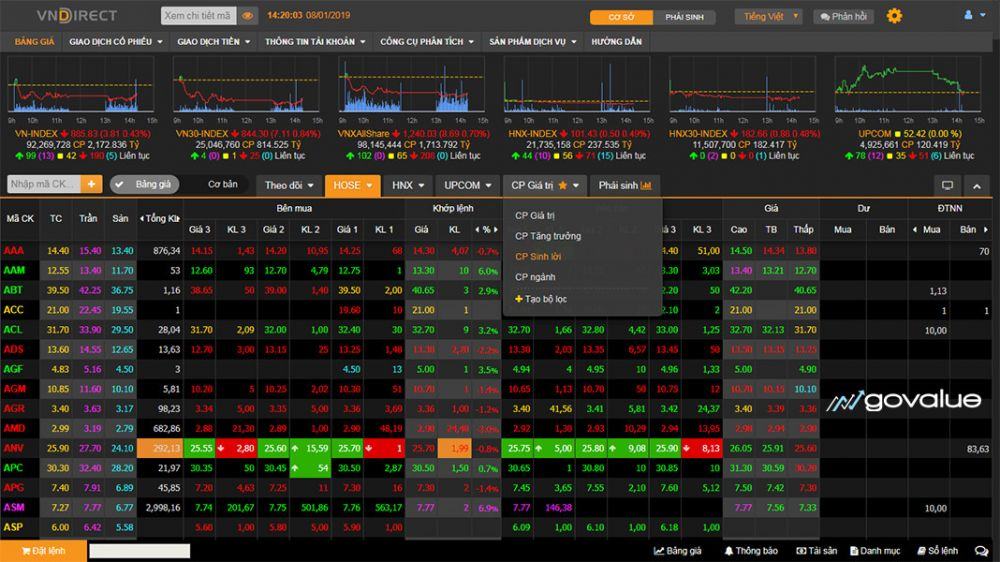Expand Tiếng Việt language dropdown
Image resolution: width=1000 pixels, height=562 pixels.
click(768, 17)
